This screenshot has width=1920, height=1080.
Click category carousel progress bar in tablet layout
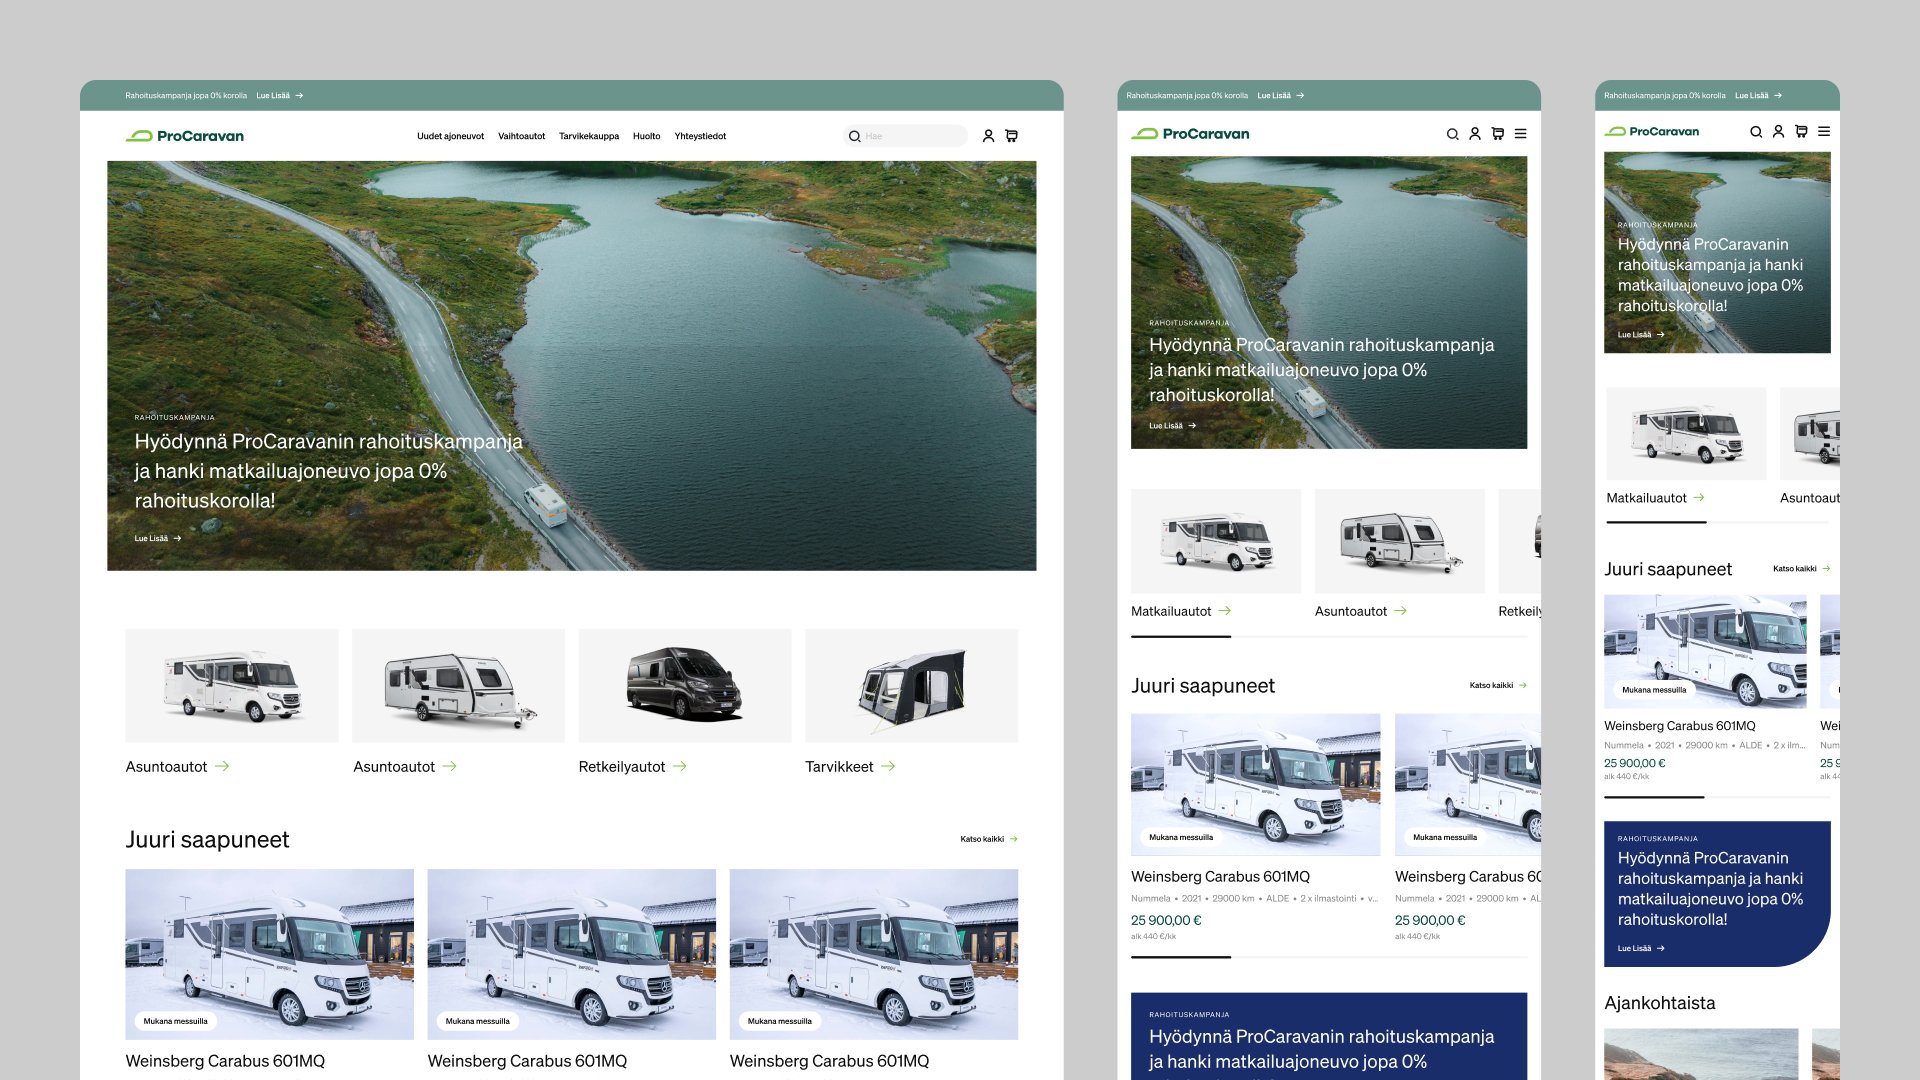[x=1329, y=637]
